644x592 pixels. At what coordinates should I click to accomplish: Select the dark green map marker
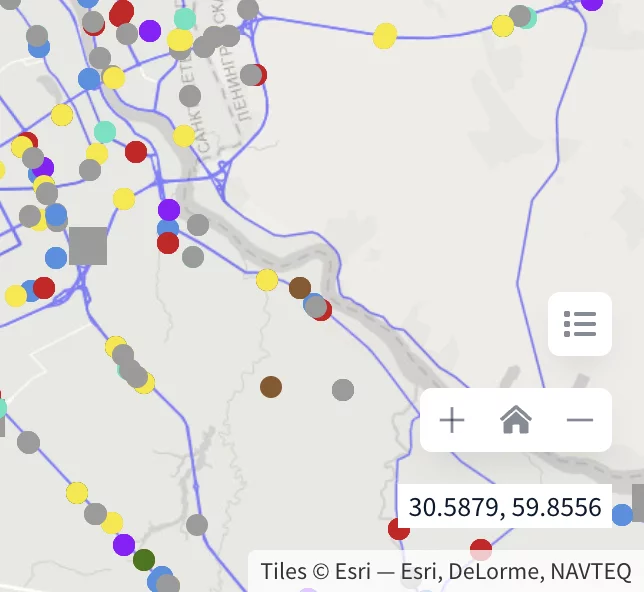click(144, 560)
